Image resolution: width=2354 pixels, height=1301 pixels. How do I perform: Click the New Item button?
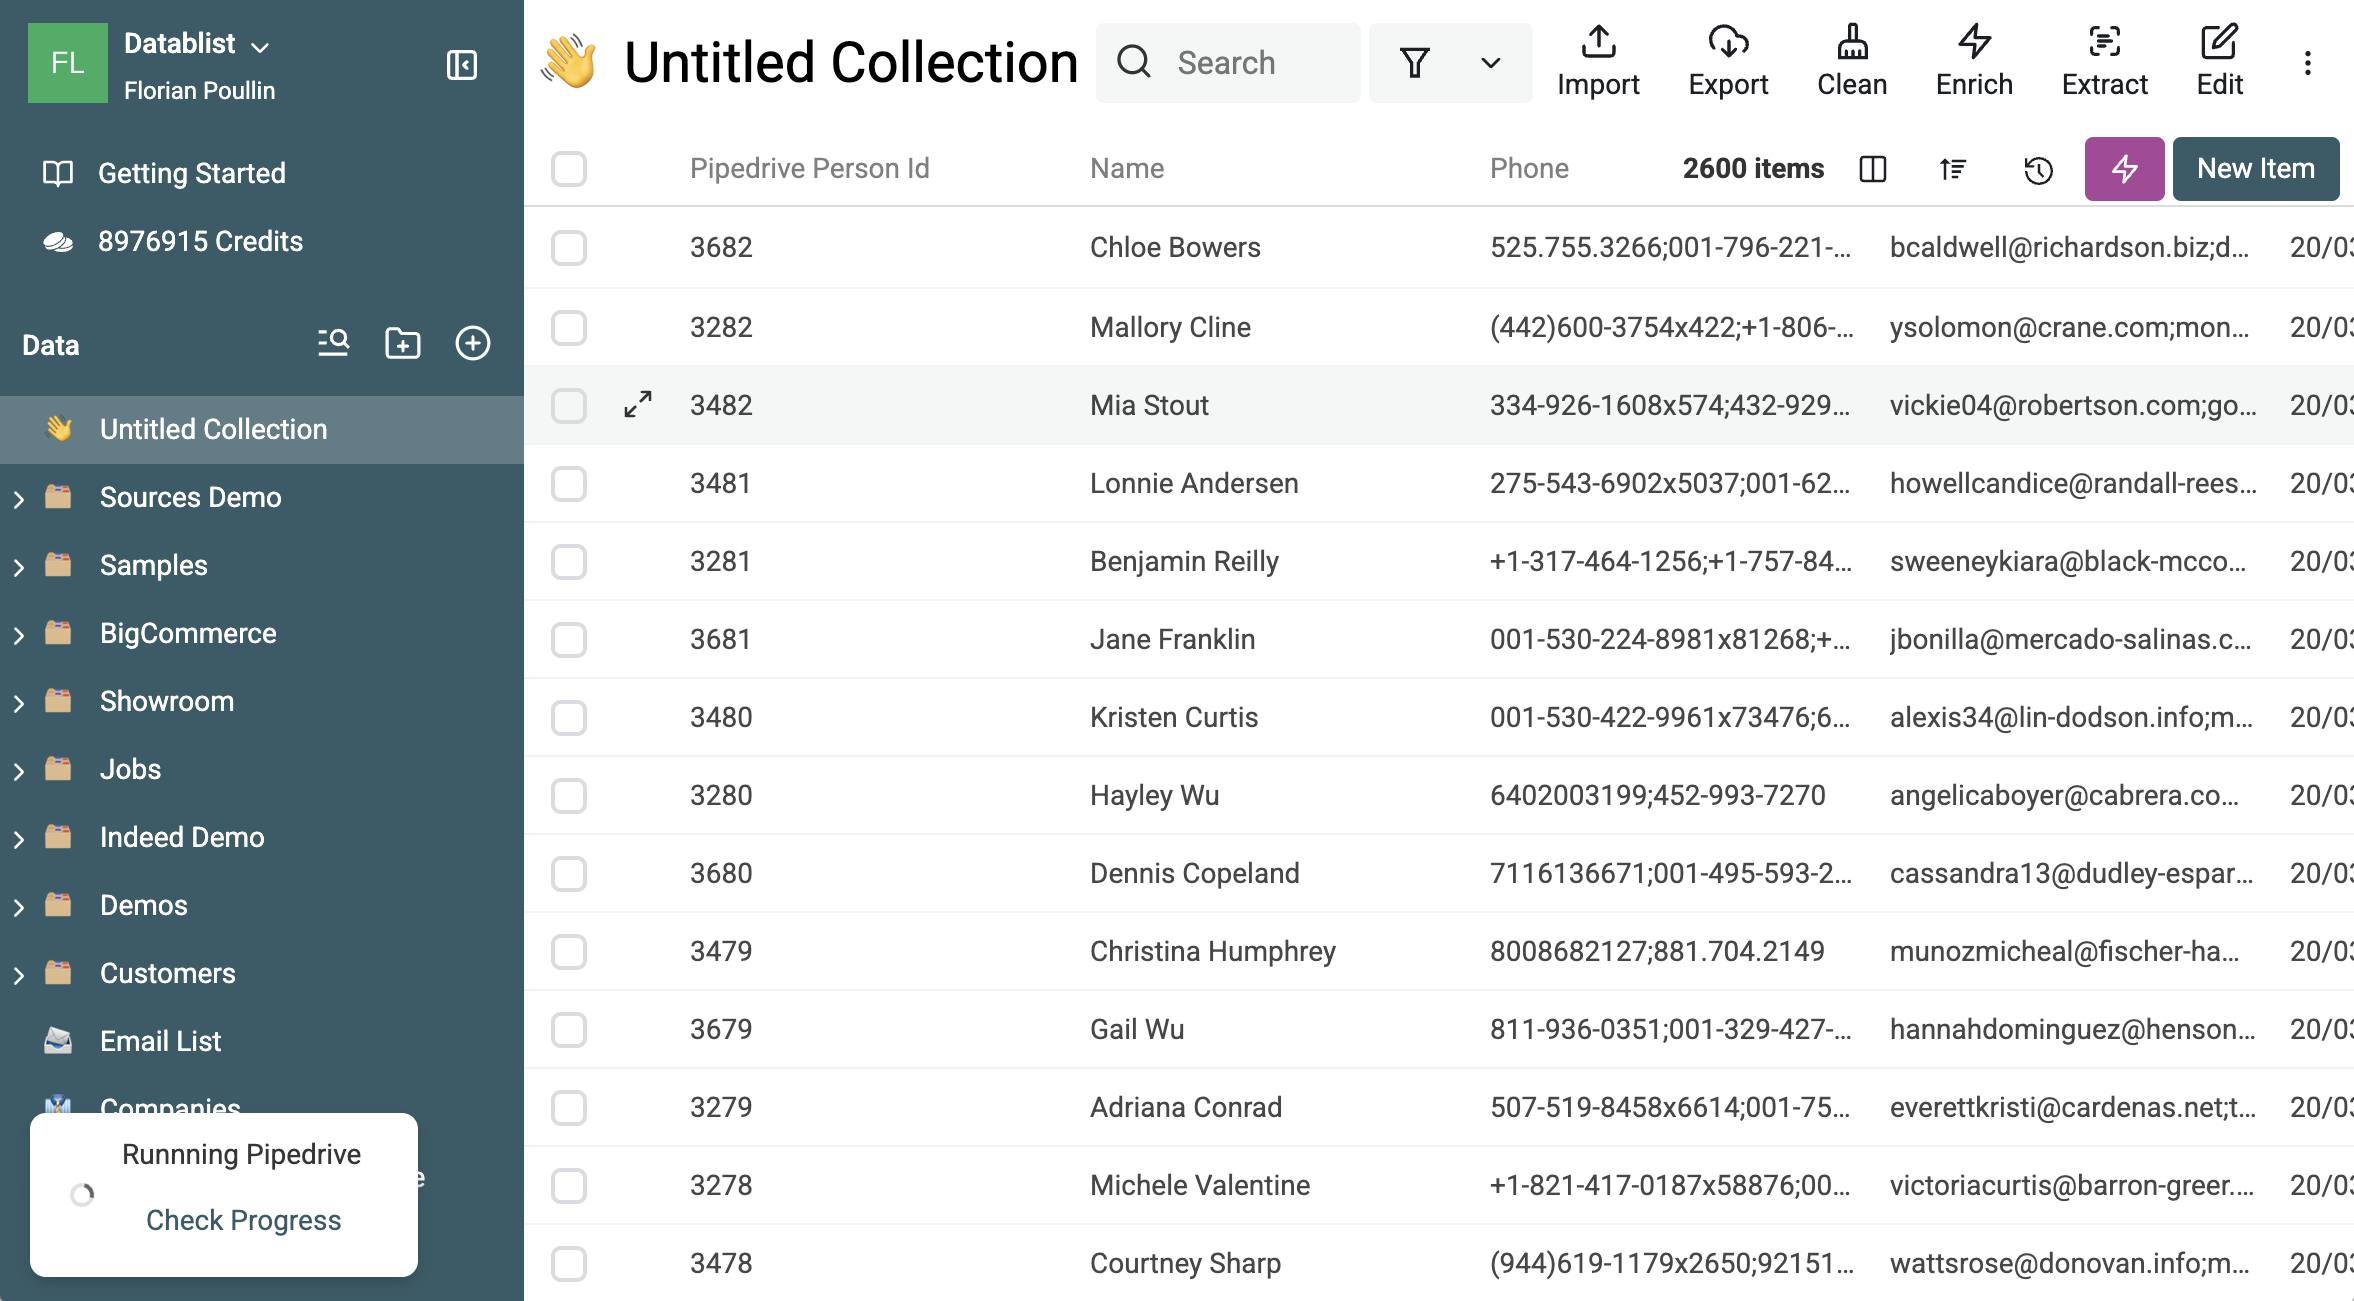click(2256, 169)
